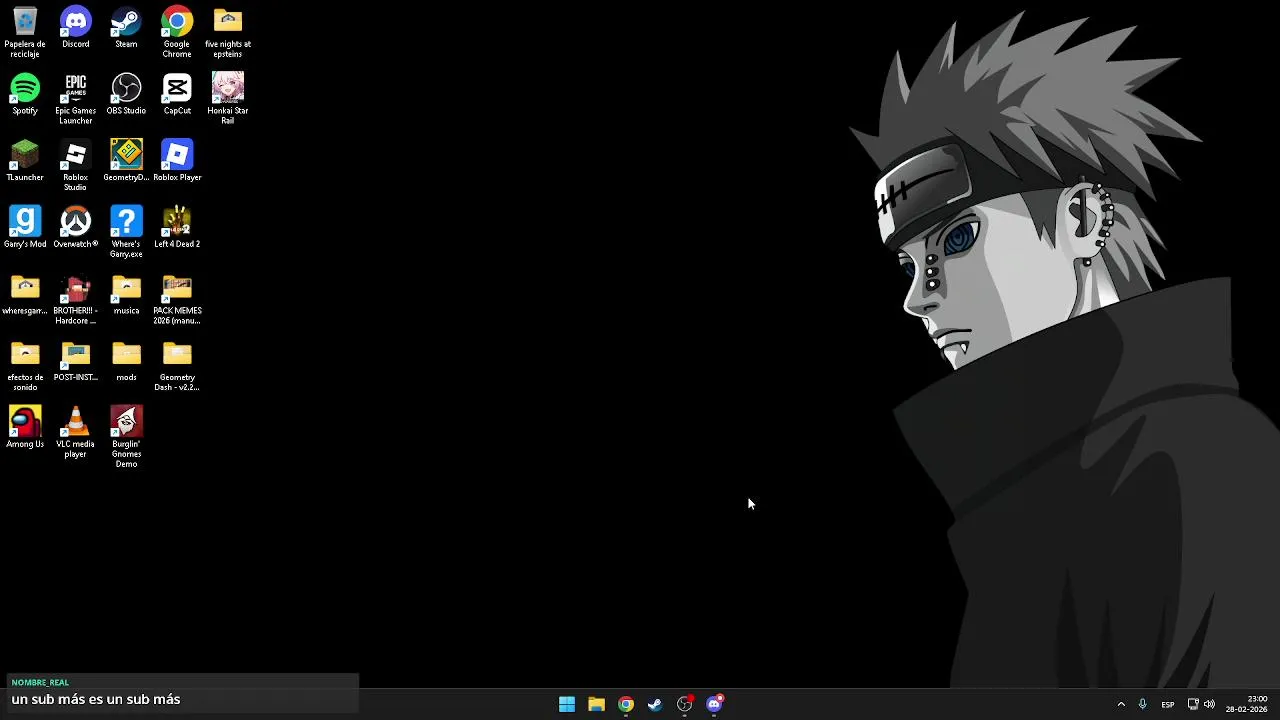Select the TLauncher desktop shortcut
Screen dimensions: 1280x720
click(25, 161)
